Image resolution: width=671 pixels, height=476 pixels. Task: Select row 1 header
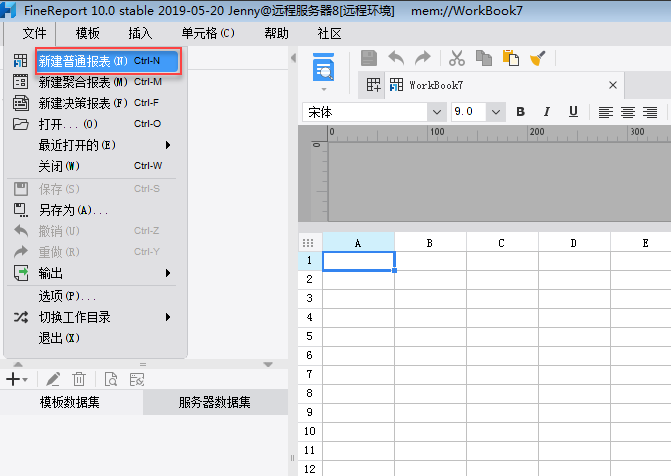310,260
